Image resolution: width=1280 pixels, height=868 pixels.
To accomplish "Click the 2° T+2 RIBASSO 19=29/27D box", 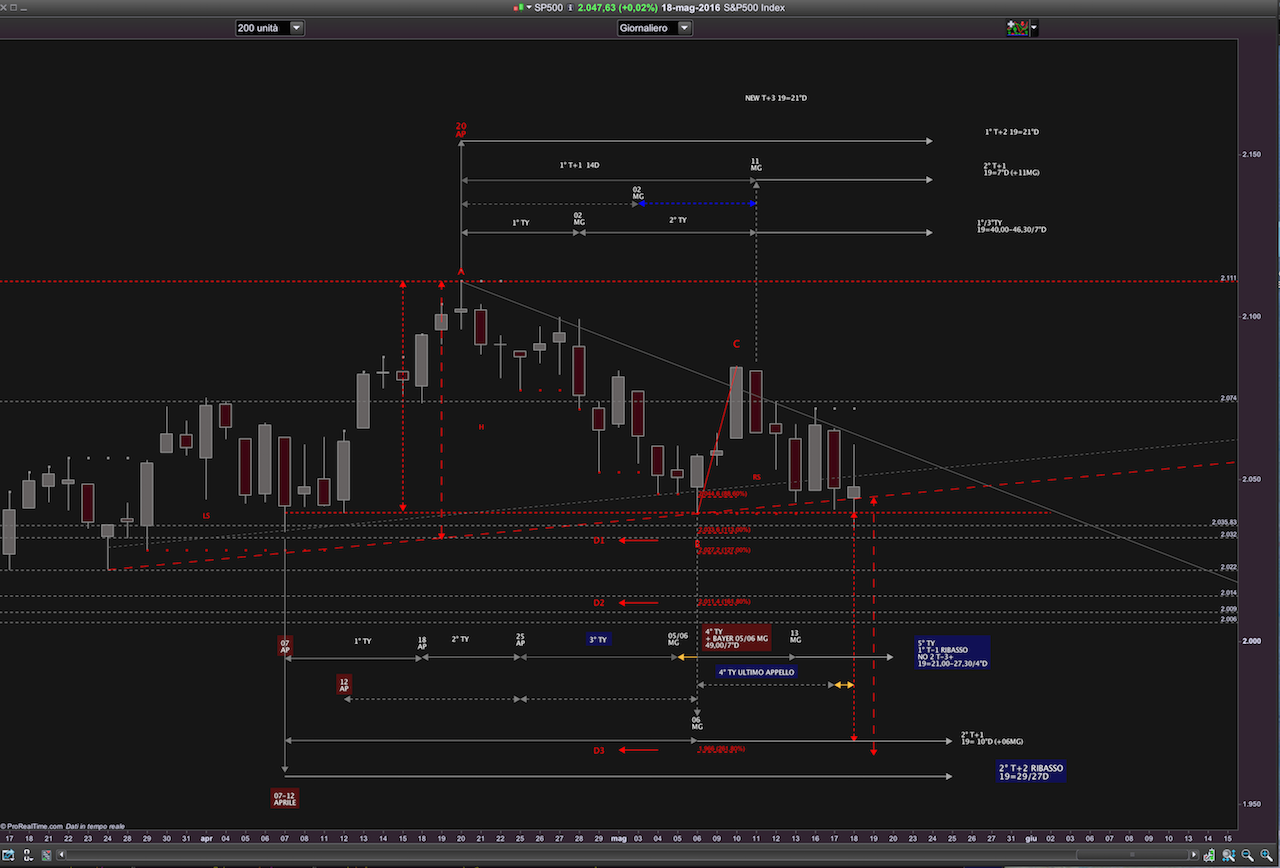I will coord(1032,771).
